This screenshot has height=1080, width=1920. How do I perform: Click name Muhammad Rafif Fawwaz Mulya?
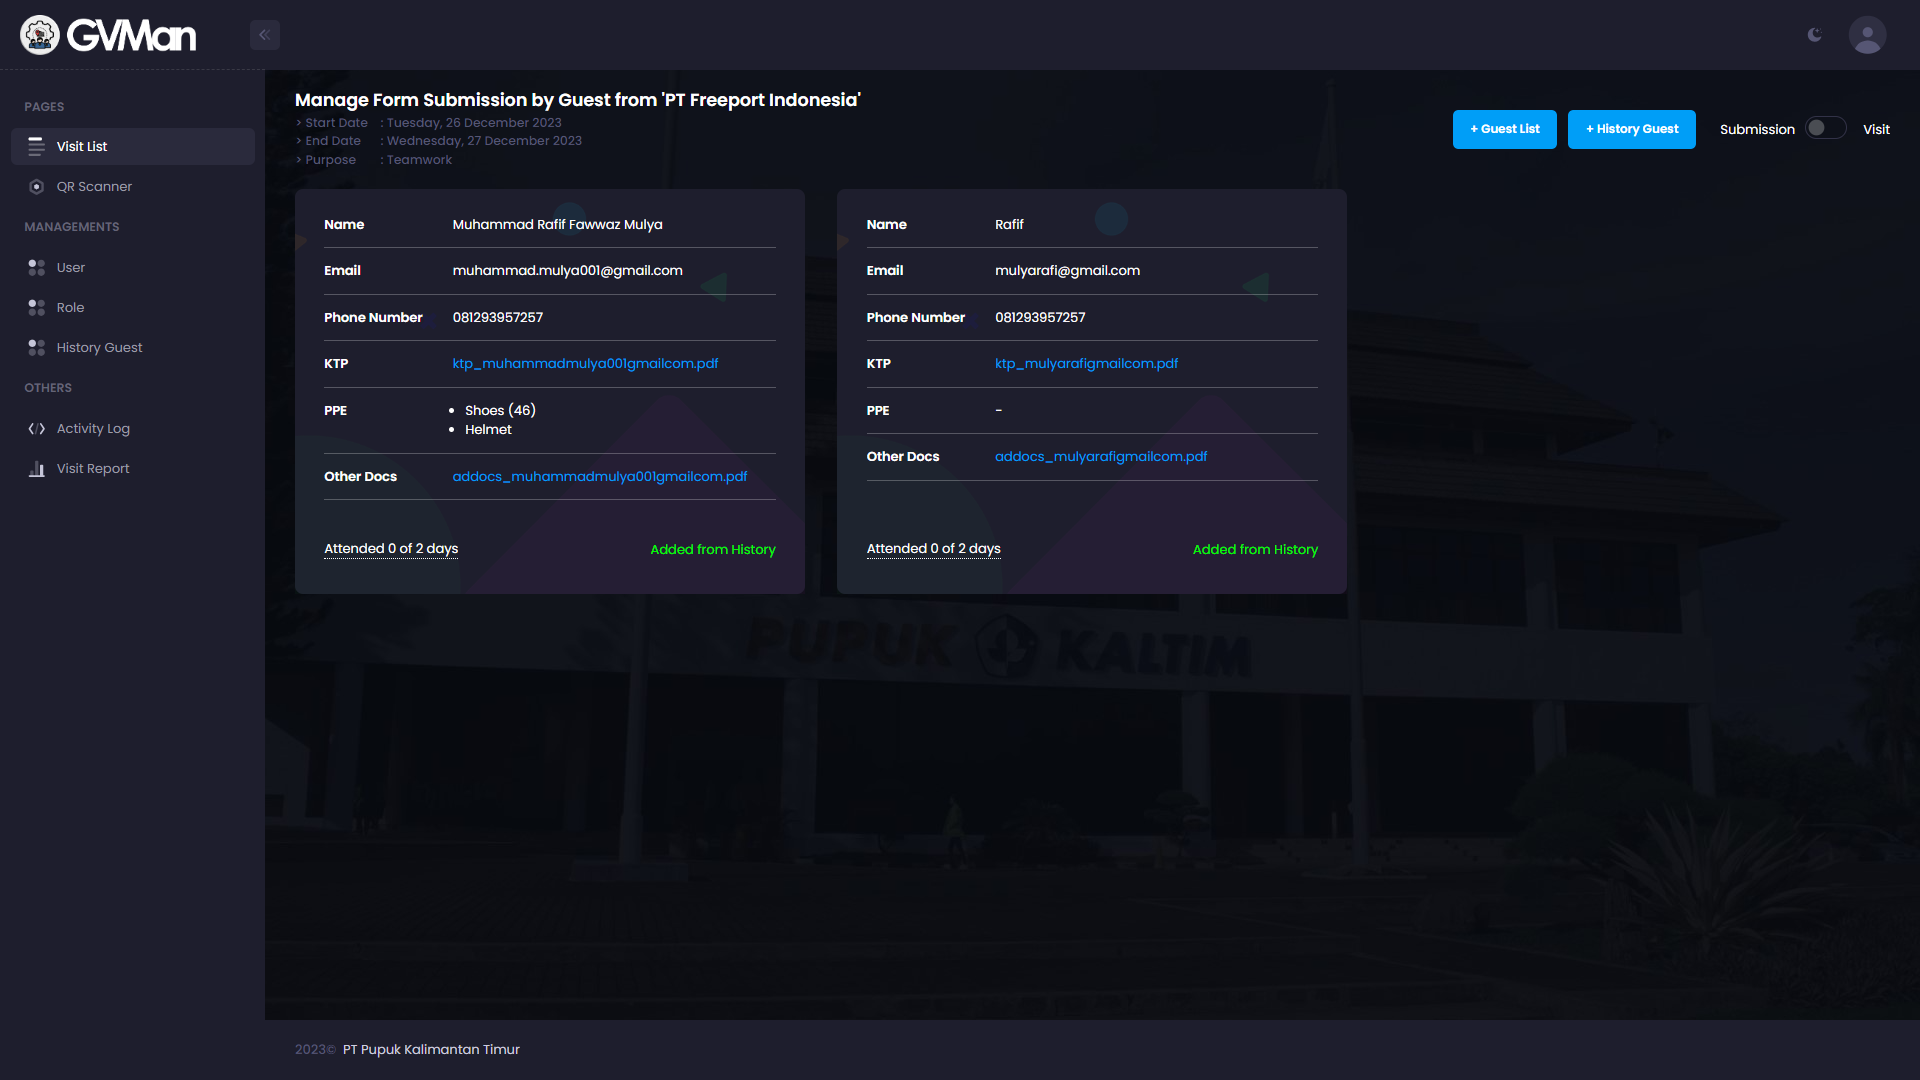point(557,224)
